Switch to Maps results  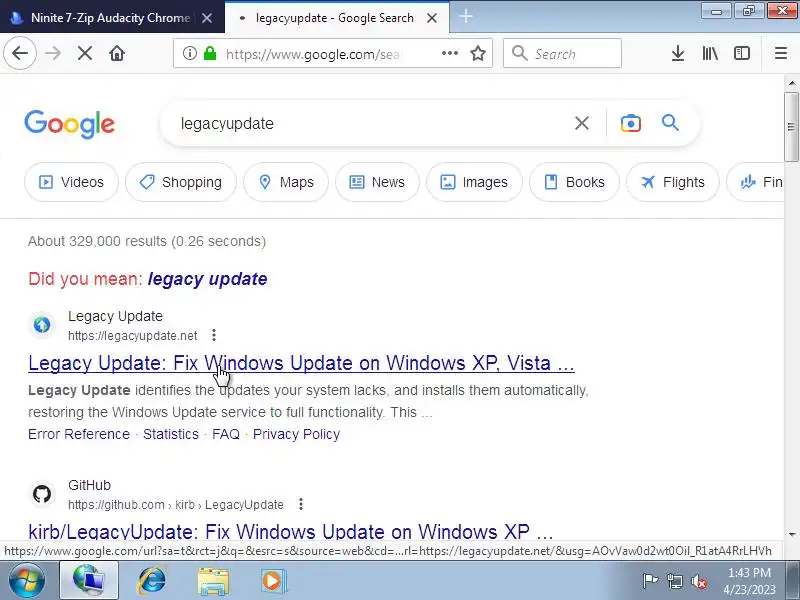pyautogui.click(x=286, y=182)
